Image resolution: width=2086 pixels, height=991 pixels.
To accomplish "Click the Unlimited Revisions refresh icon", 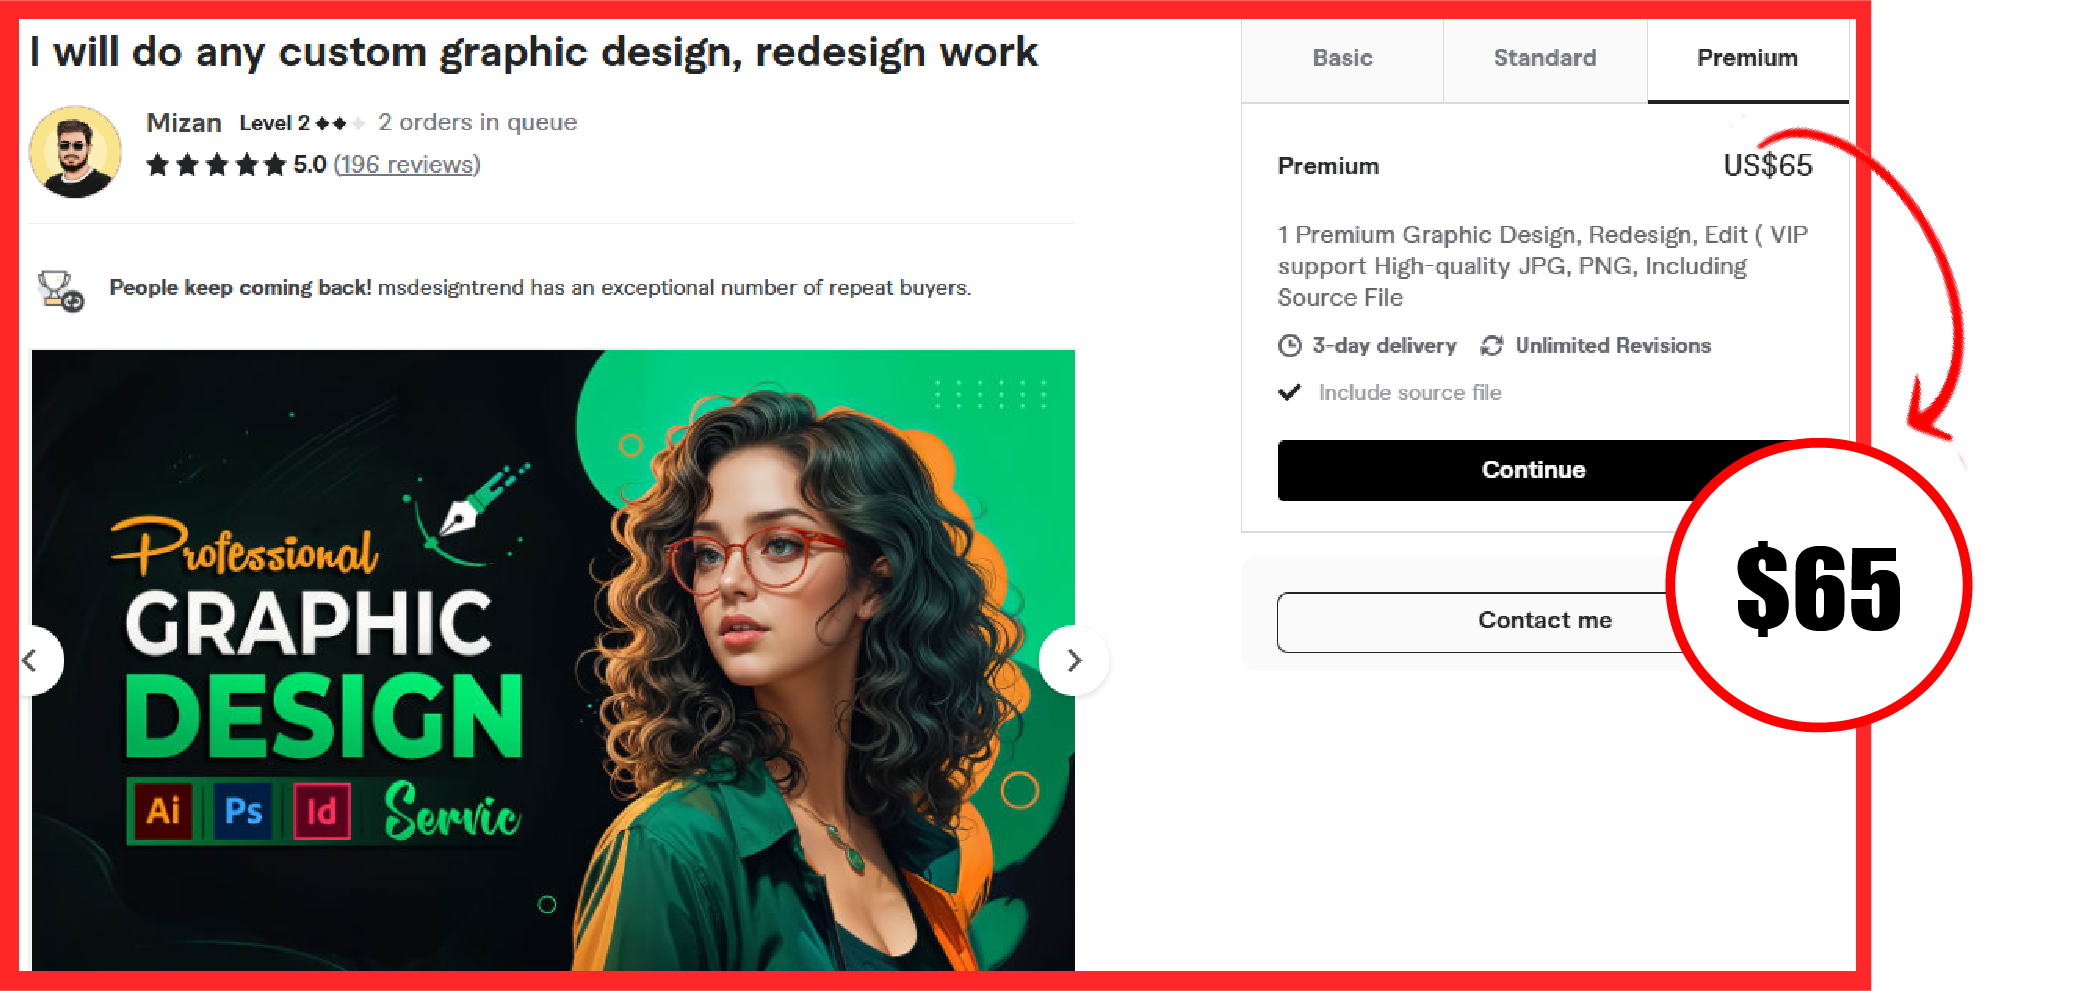I will point(1492,346).
